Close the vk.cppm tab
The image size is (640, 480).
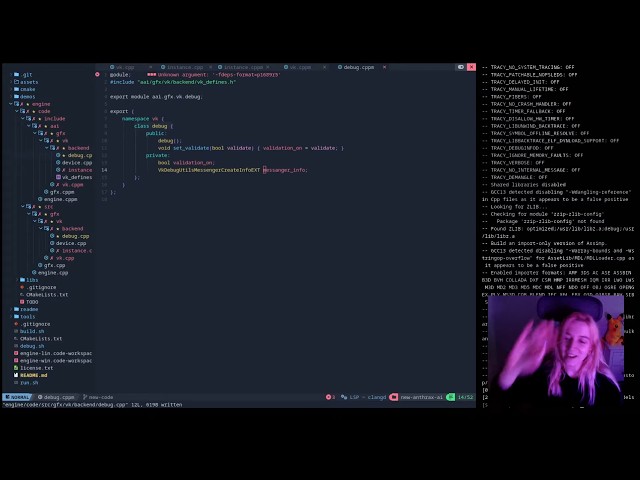tap(324, 67)
